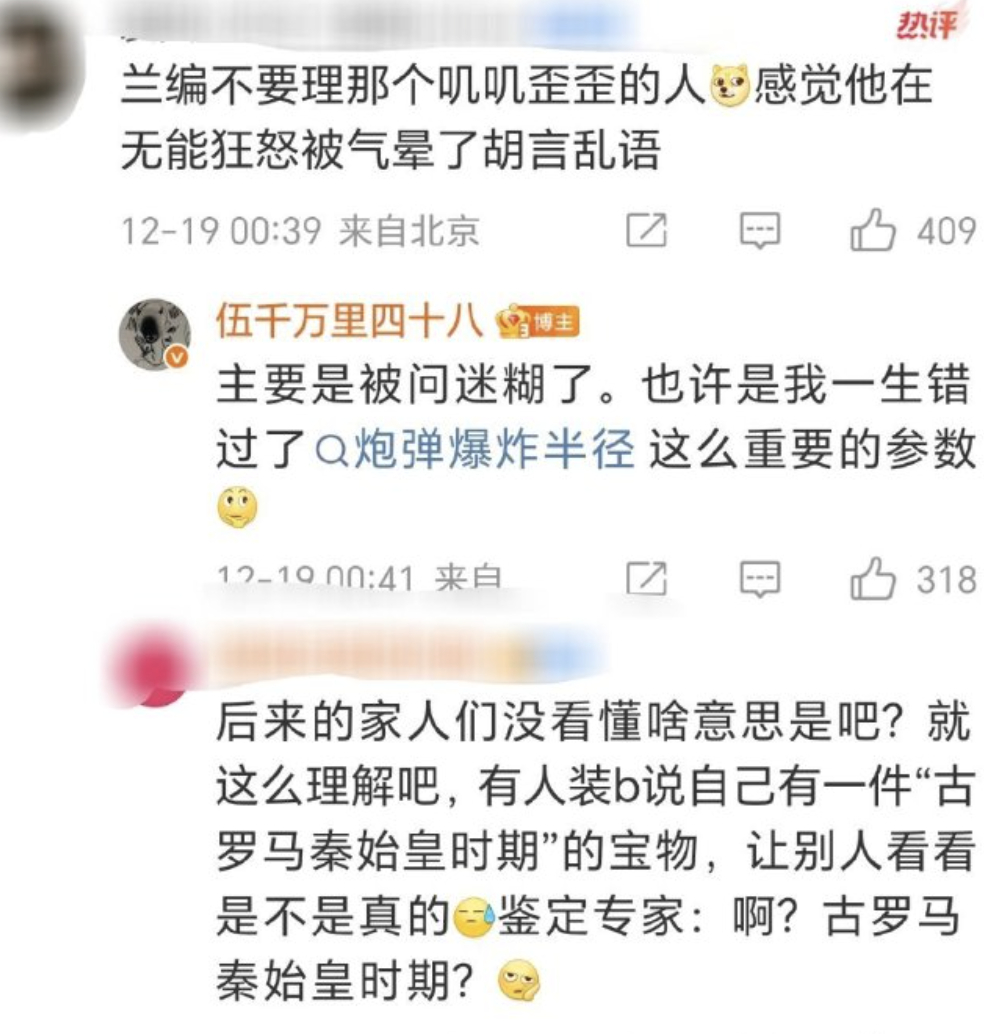Tap the share icon on the 409-like comment
Viewport: 984px width, 1034px height.
(x=646, y=230)
